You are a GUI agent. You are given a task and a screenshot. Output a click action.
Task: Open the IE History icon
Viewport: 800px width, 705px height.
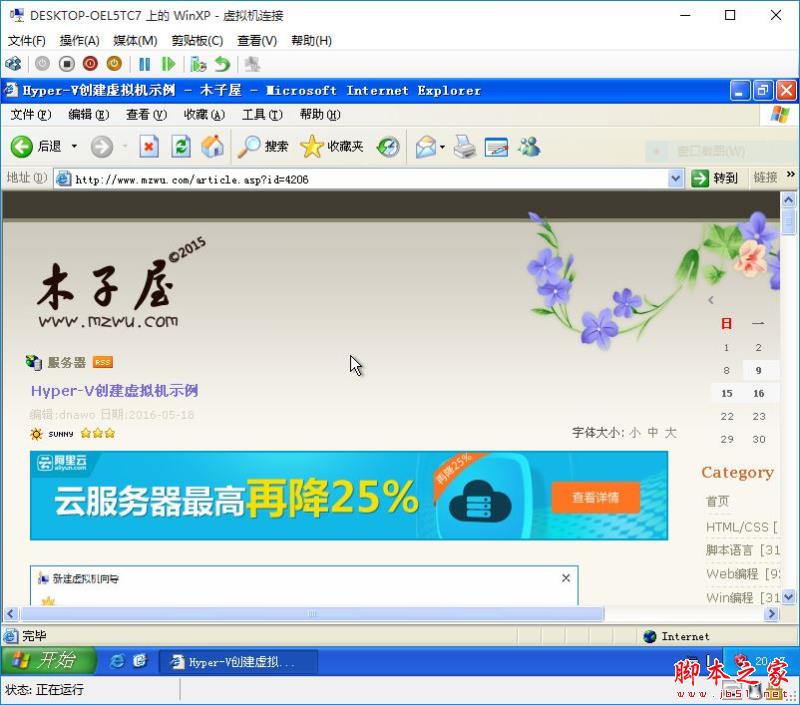(x=388, y=147)
